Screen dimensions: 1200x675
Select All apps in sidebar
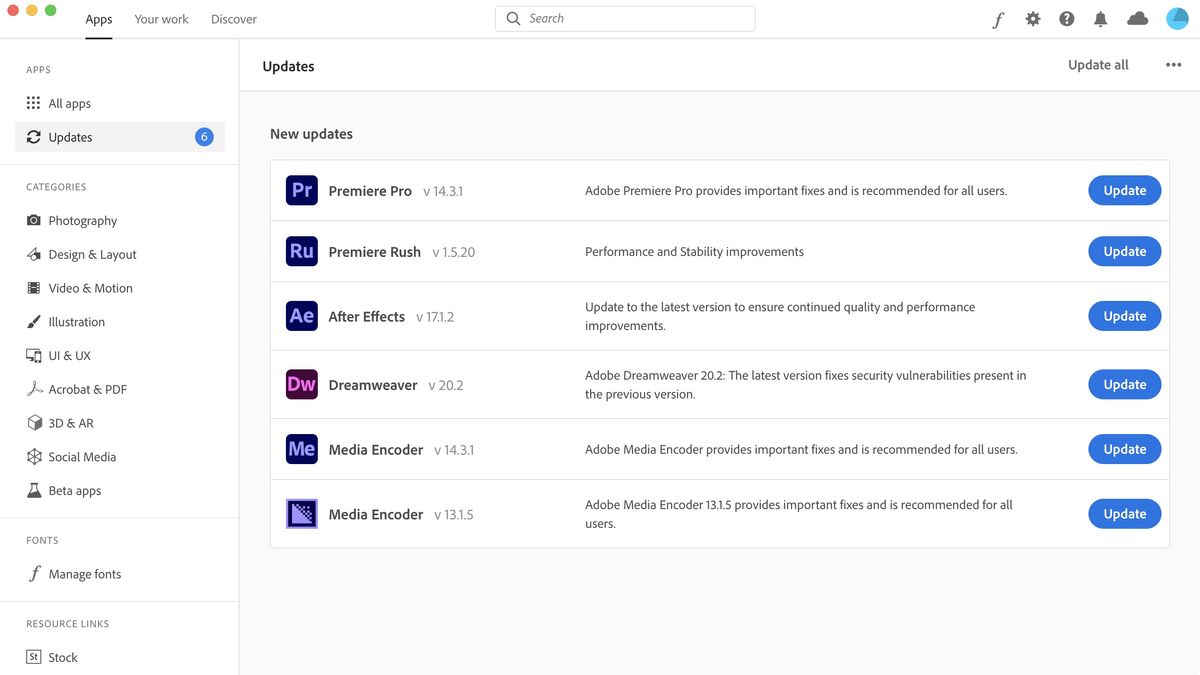click(x=69, y=103)
